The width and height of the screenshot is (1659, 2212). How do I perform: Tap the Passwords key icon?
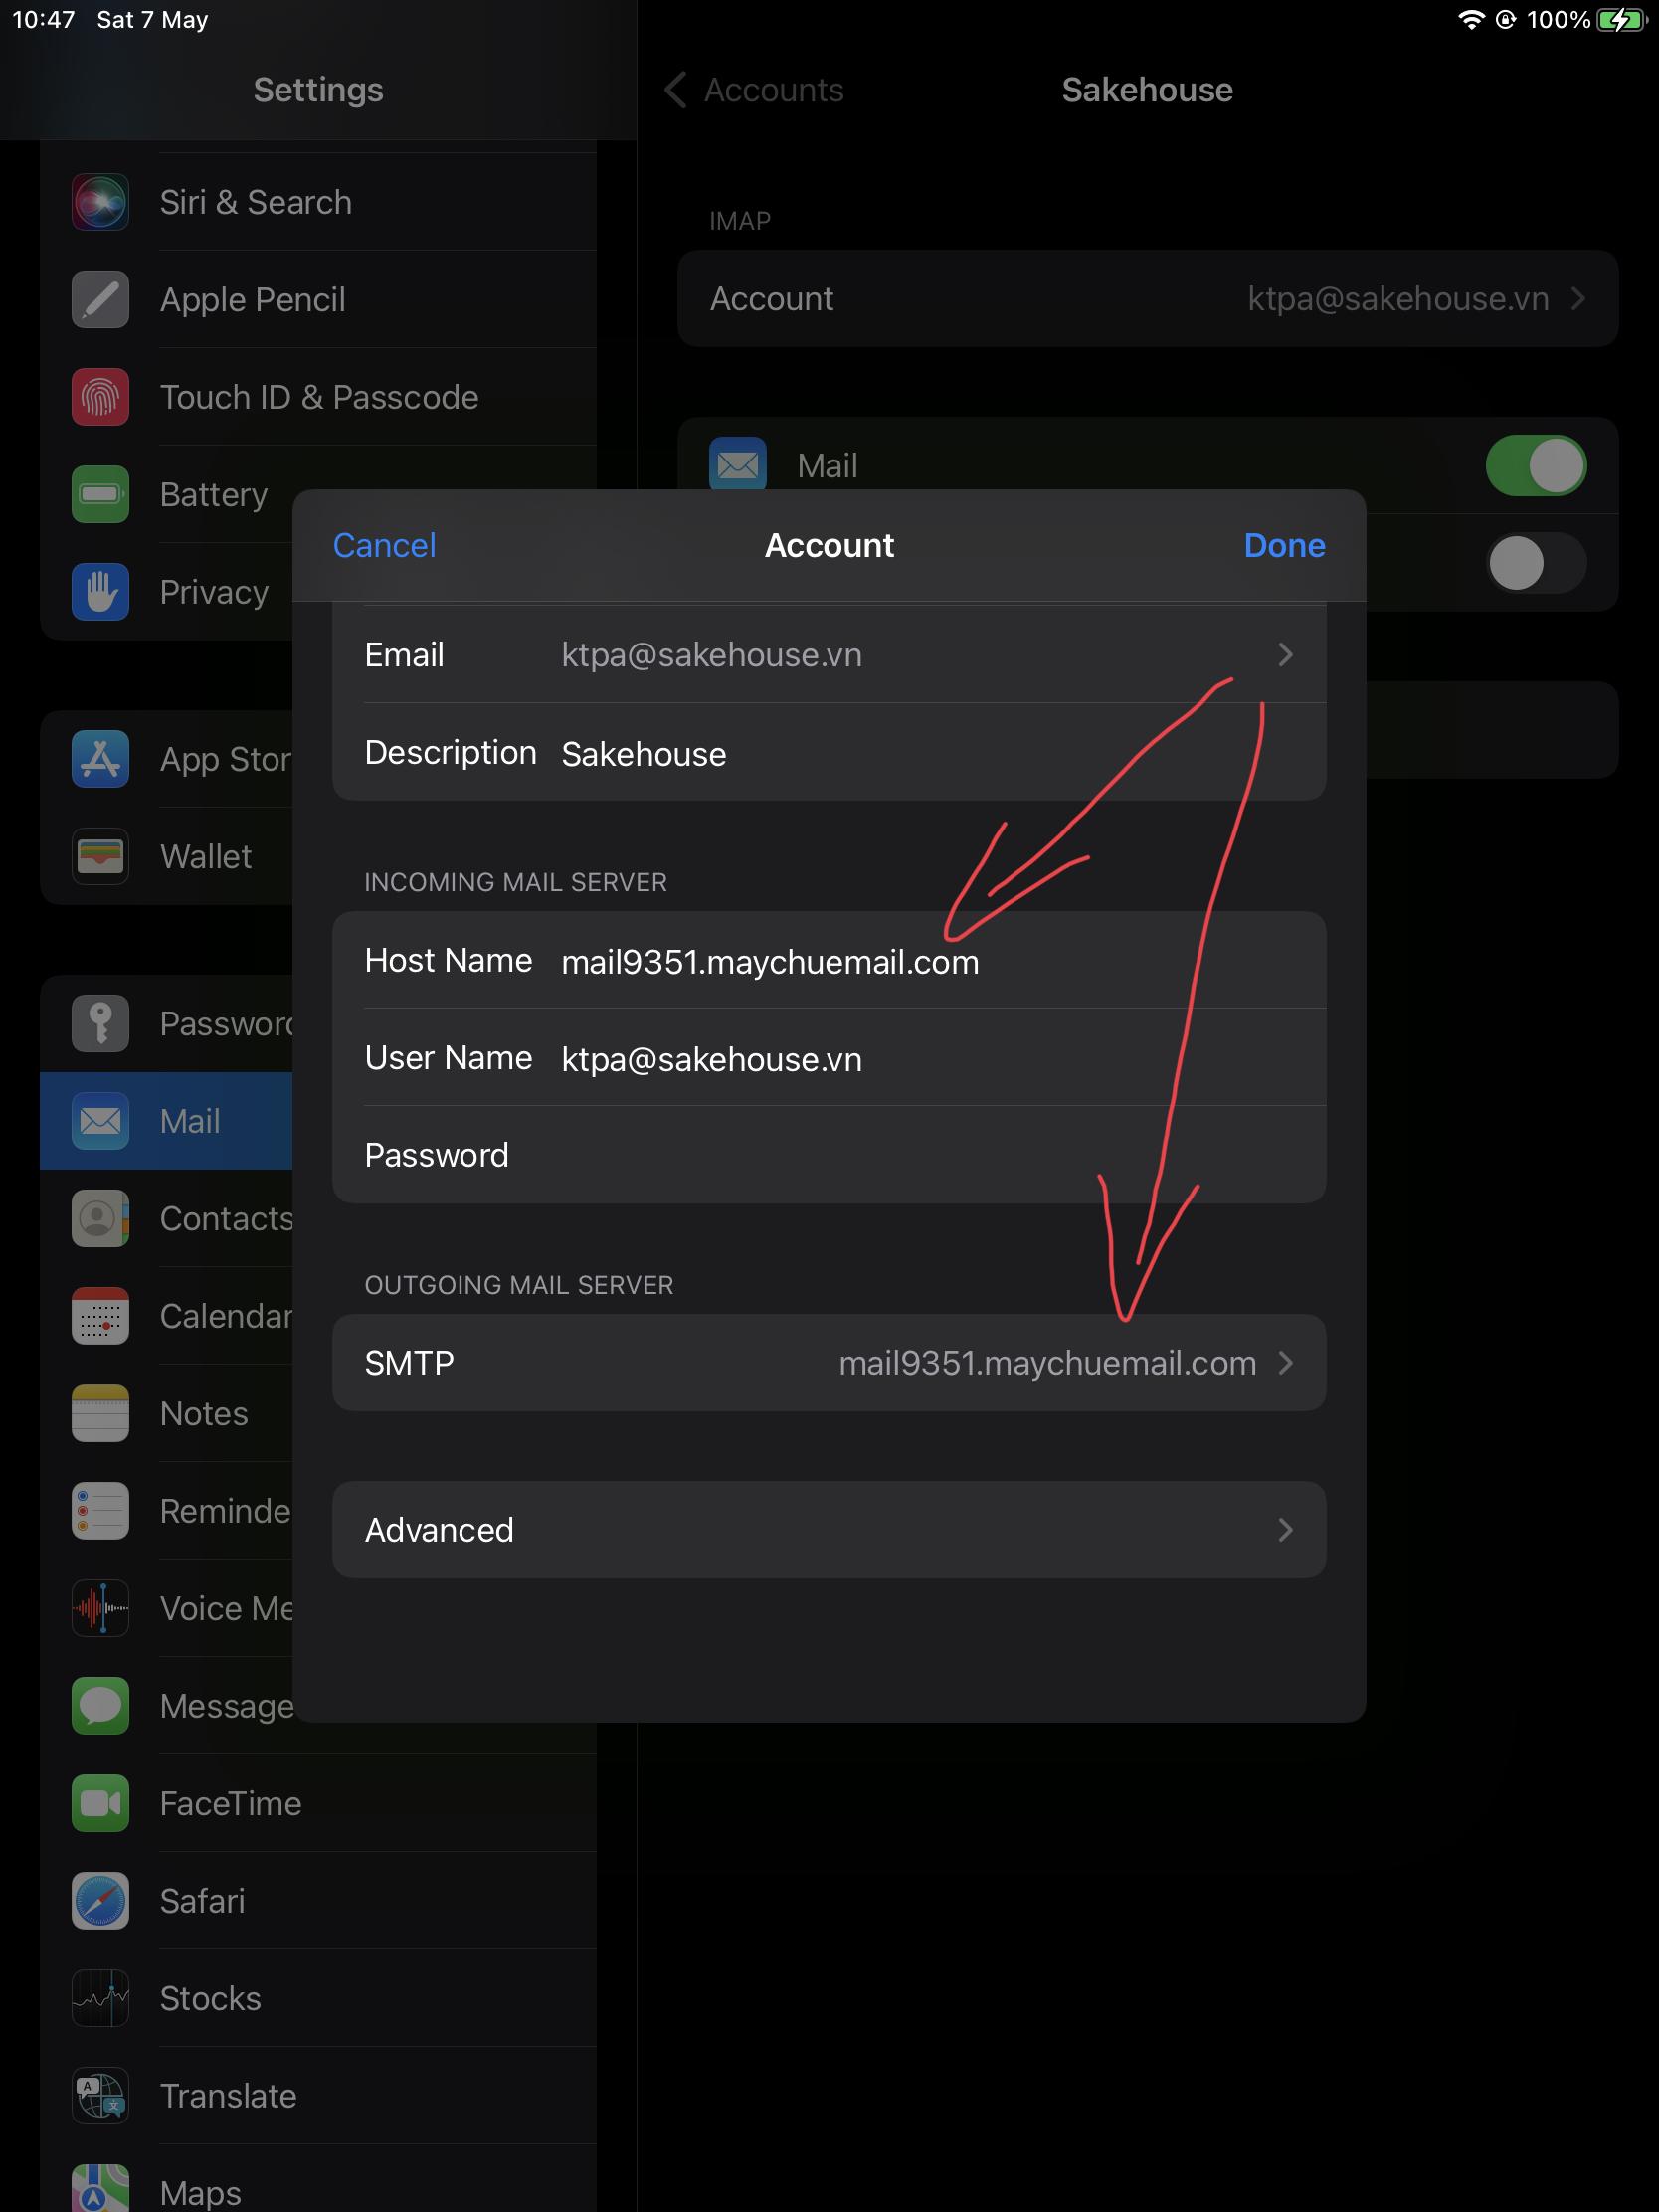pyautogui.click(x=100, y=1023)
